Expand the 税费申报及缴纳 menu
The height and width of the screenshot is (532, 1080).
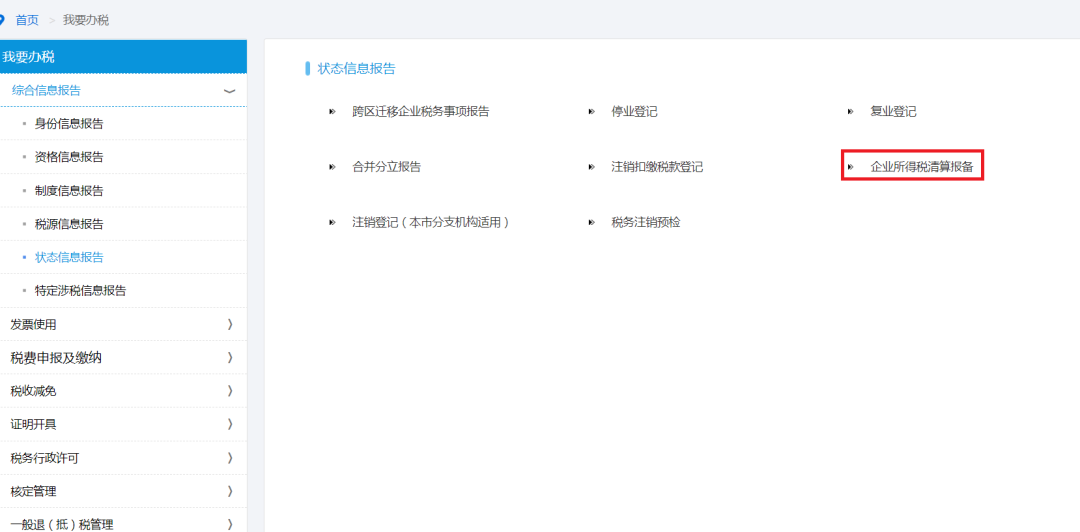(x=229, y=357)
